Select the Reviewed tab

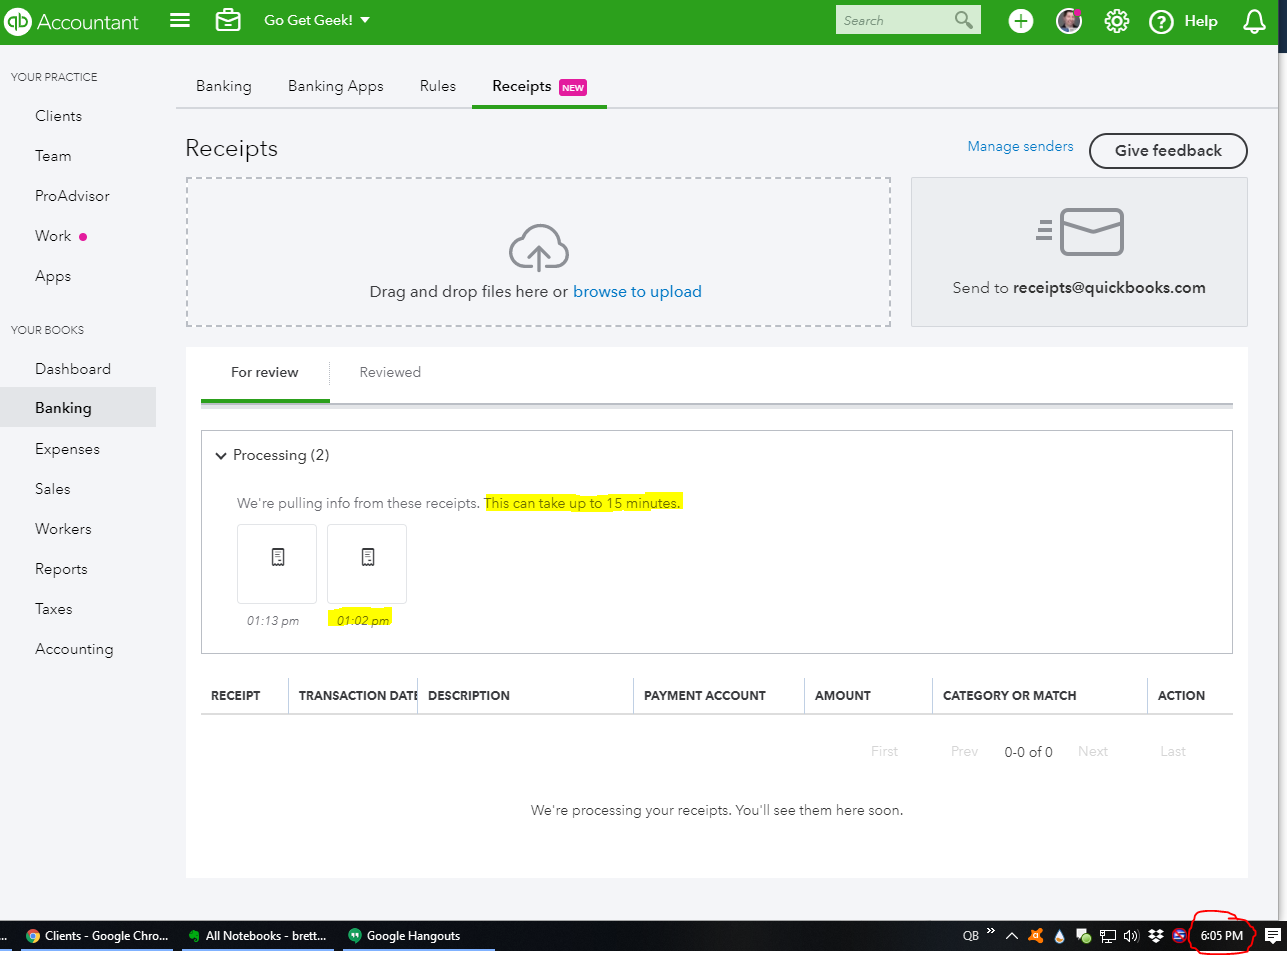click(x=390, y=372)
